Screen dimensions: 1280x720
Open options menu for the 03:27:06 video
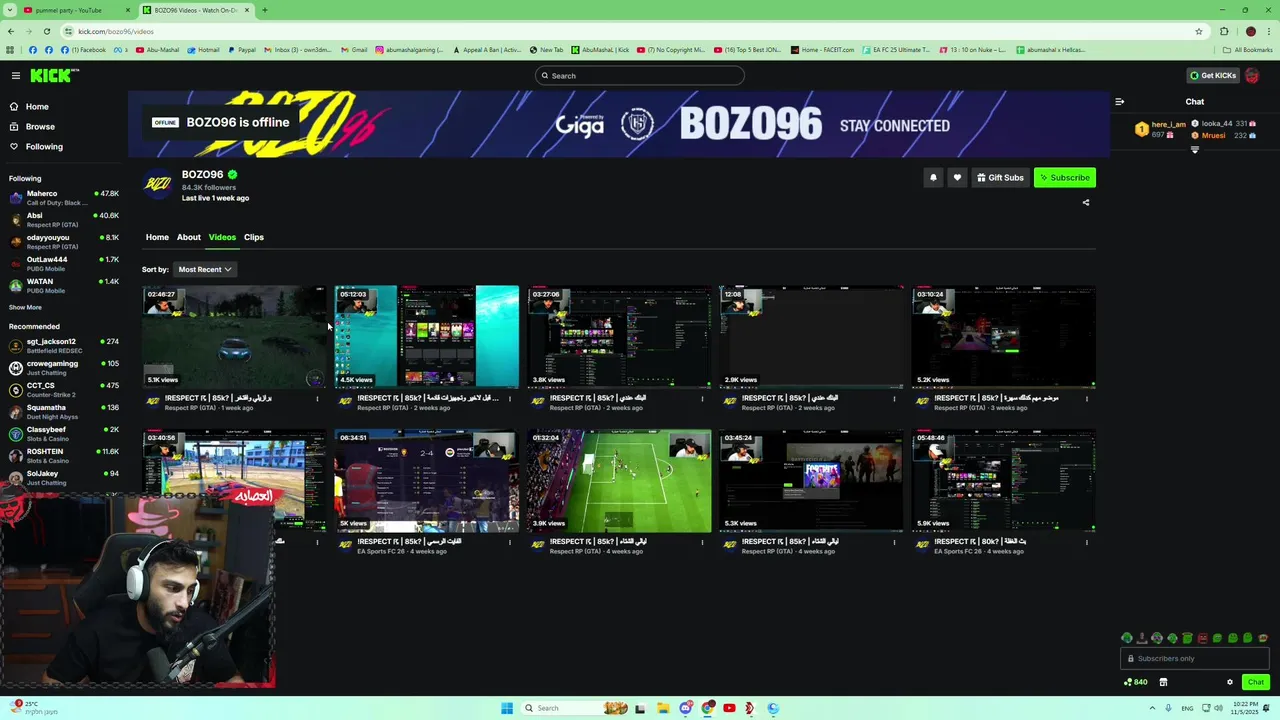[x=702, y=399]
